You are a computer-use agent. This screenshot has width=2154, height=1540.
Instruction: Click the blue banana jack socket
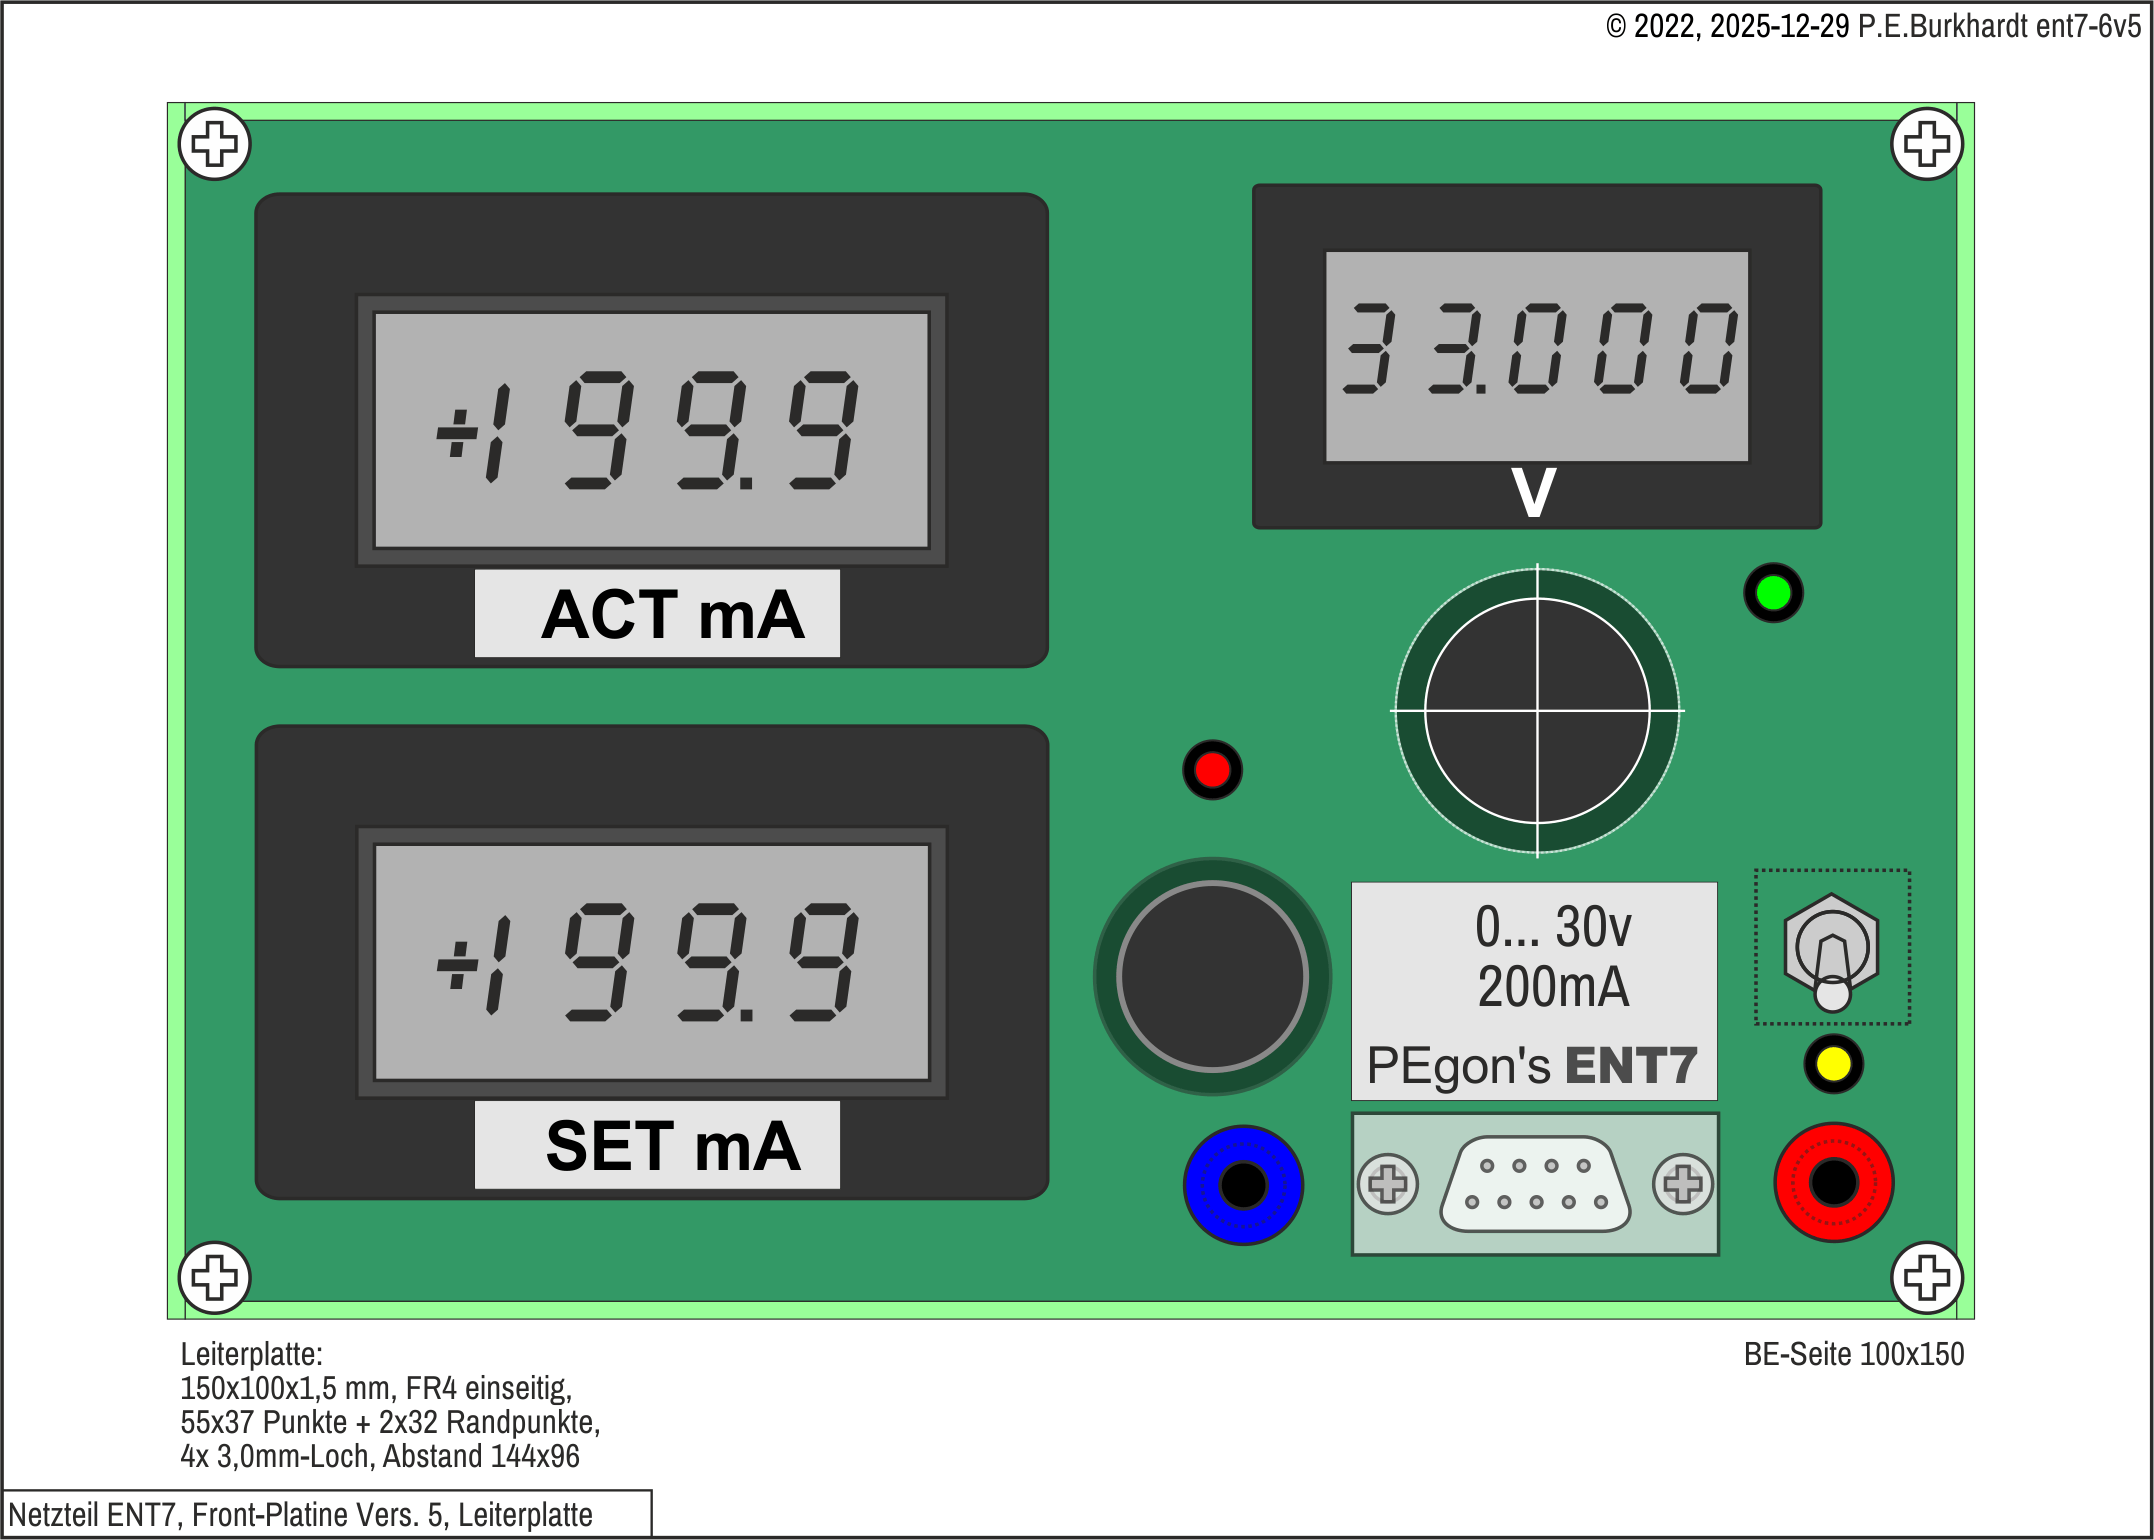coord(1243,1185)
